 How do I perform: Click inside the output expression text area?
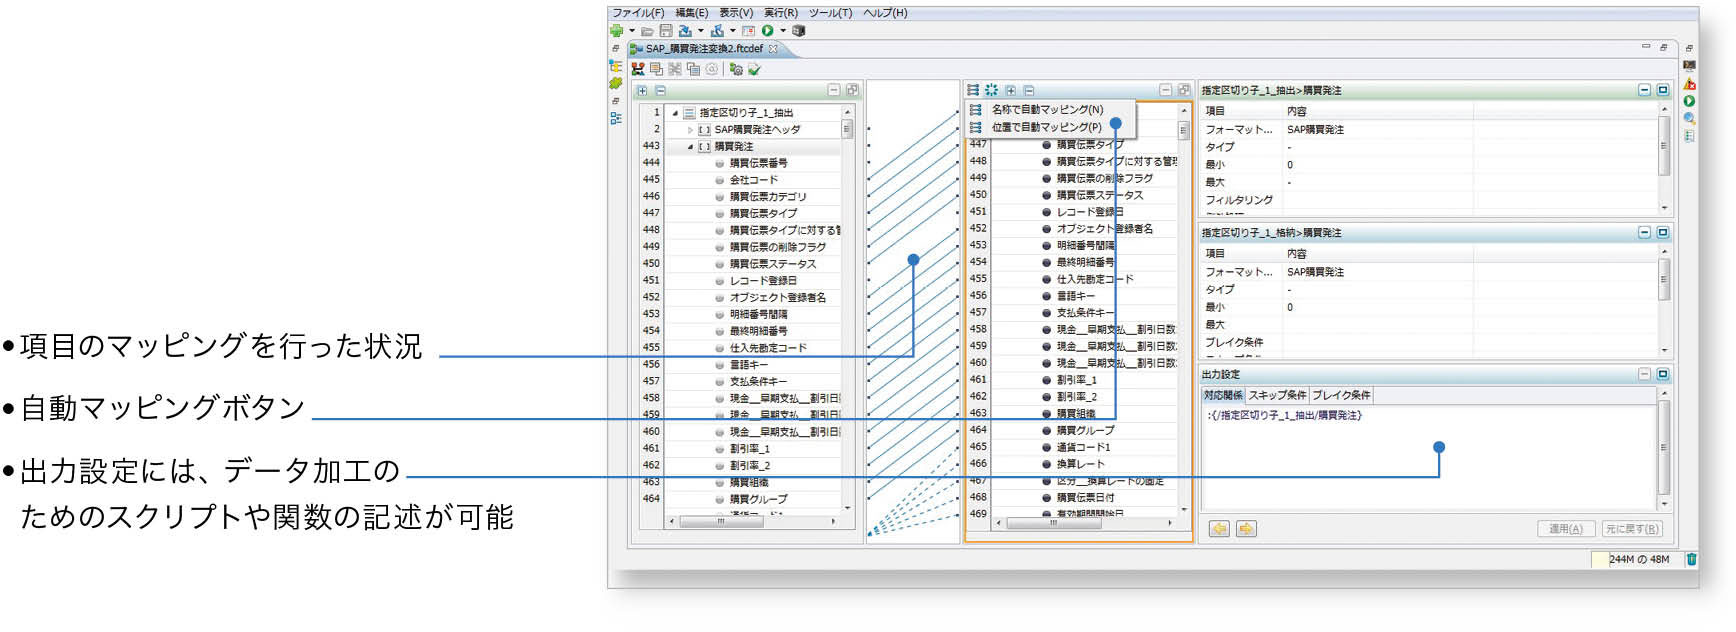pos(1429,458)
